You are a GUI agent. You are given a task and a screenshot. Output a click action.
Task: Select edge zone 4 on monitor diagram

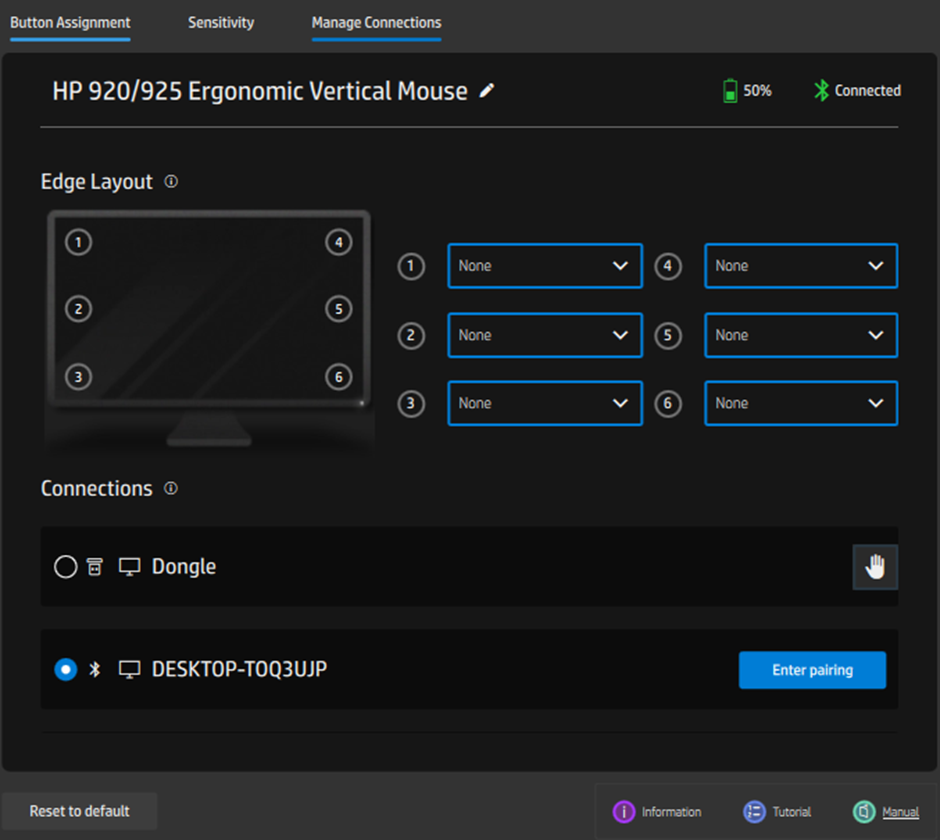339,242
